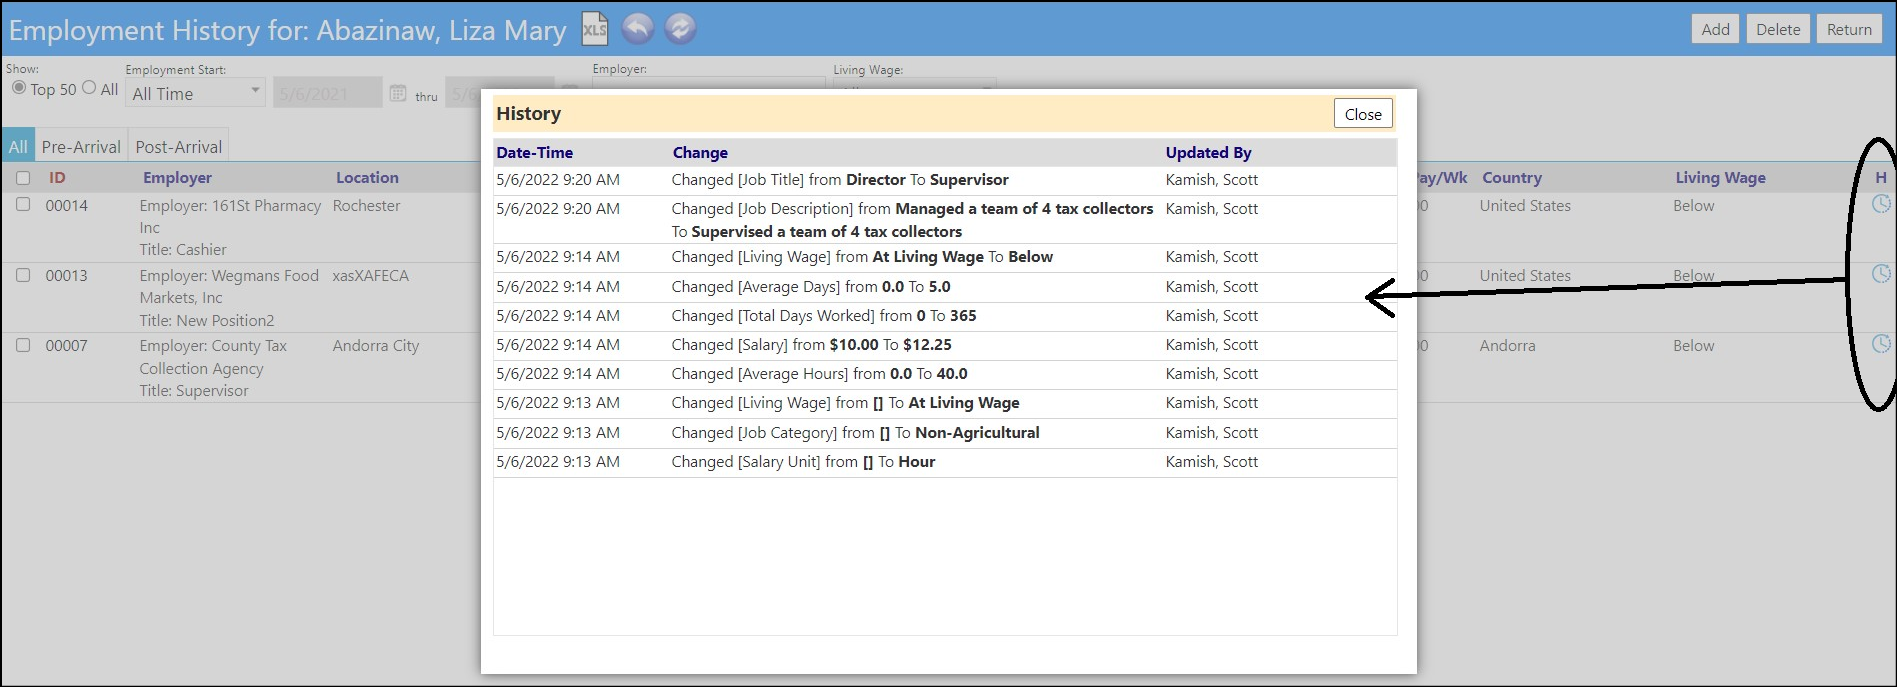Image resolution: width=1897 pixels, height=687 pixels.
Task: Select the All radio button
Action: (x=89, y=88)
